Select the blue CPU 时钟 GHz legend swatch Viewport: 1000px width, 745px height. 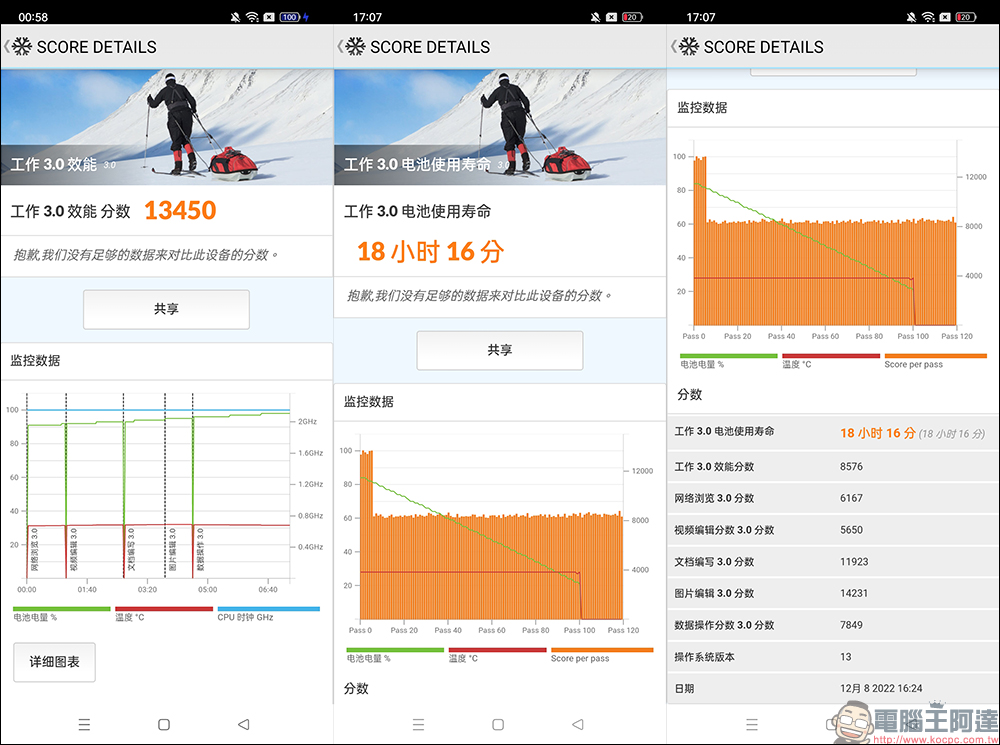[268, 608]
